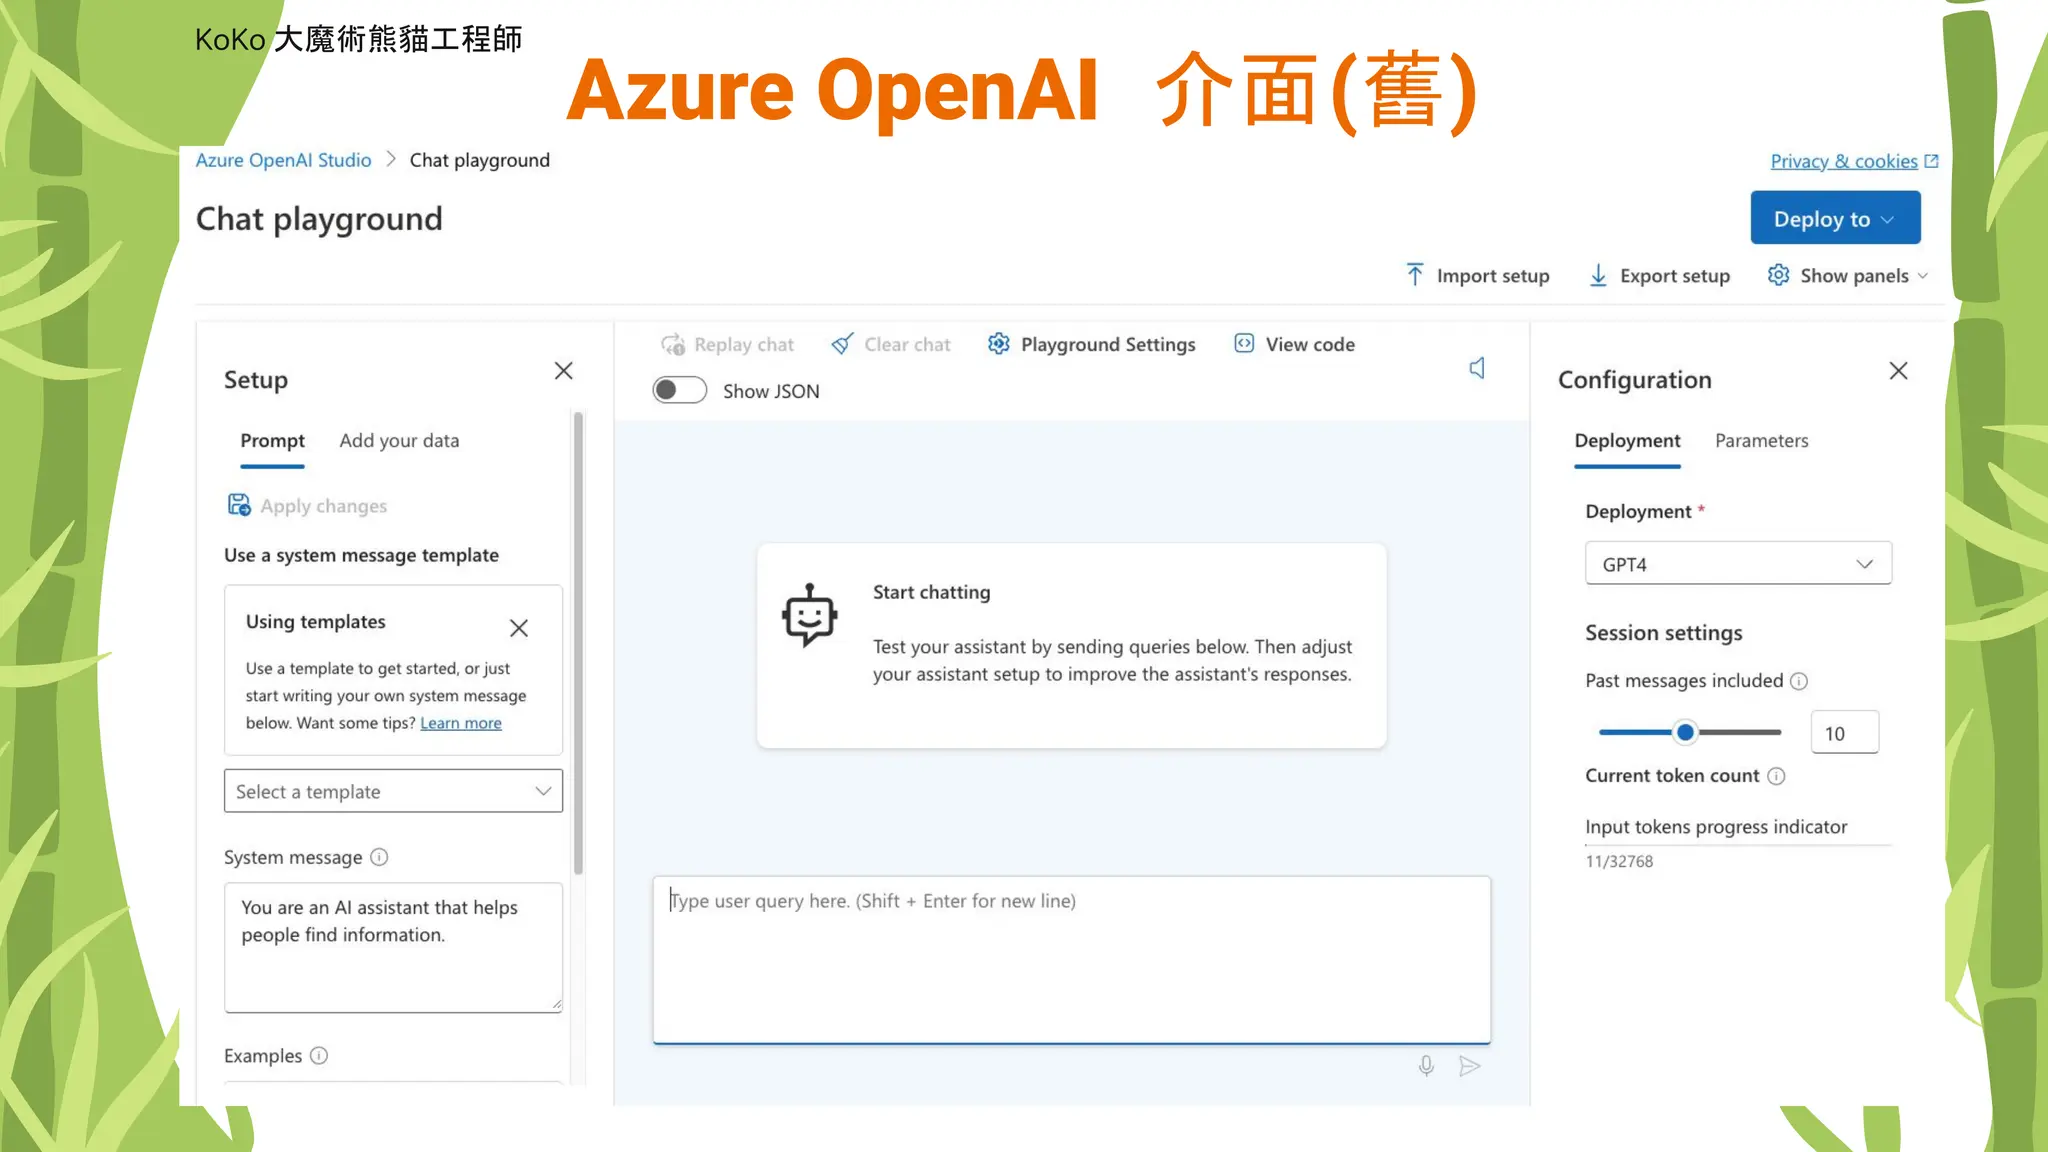Click the Setup panel vertical scrollbar
The height and width of the screenshot is (1152, 2048).
pos(578,643)
